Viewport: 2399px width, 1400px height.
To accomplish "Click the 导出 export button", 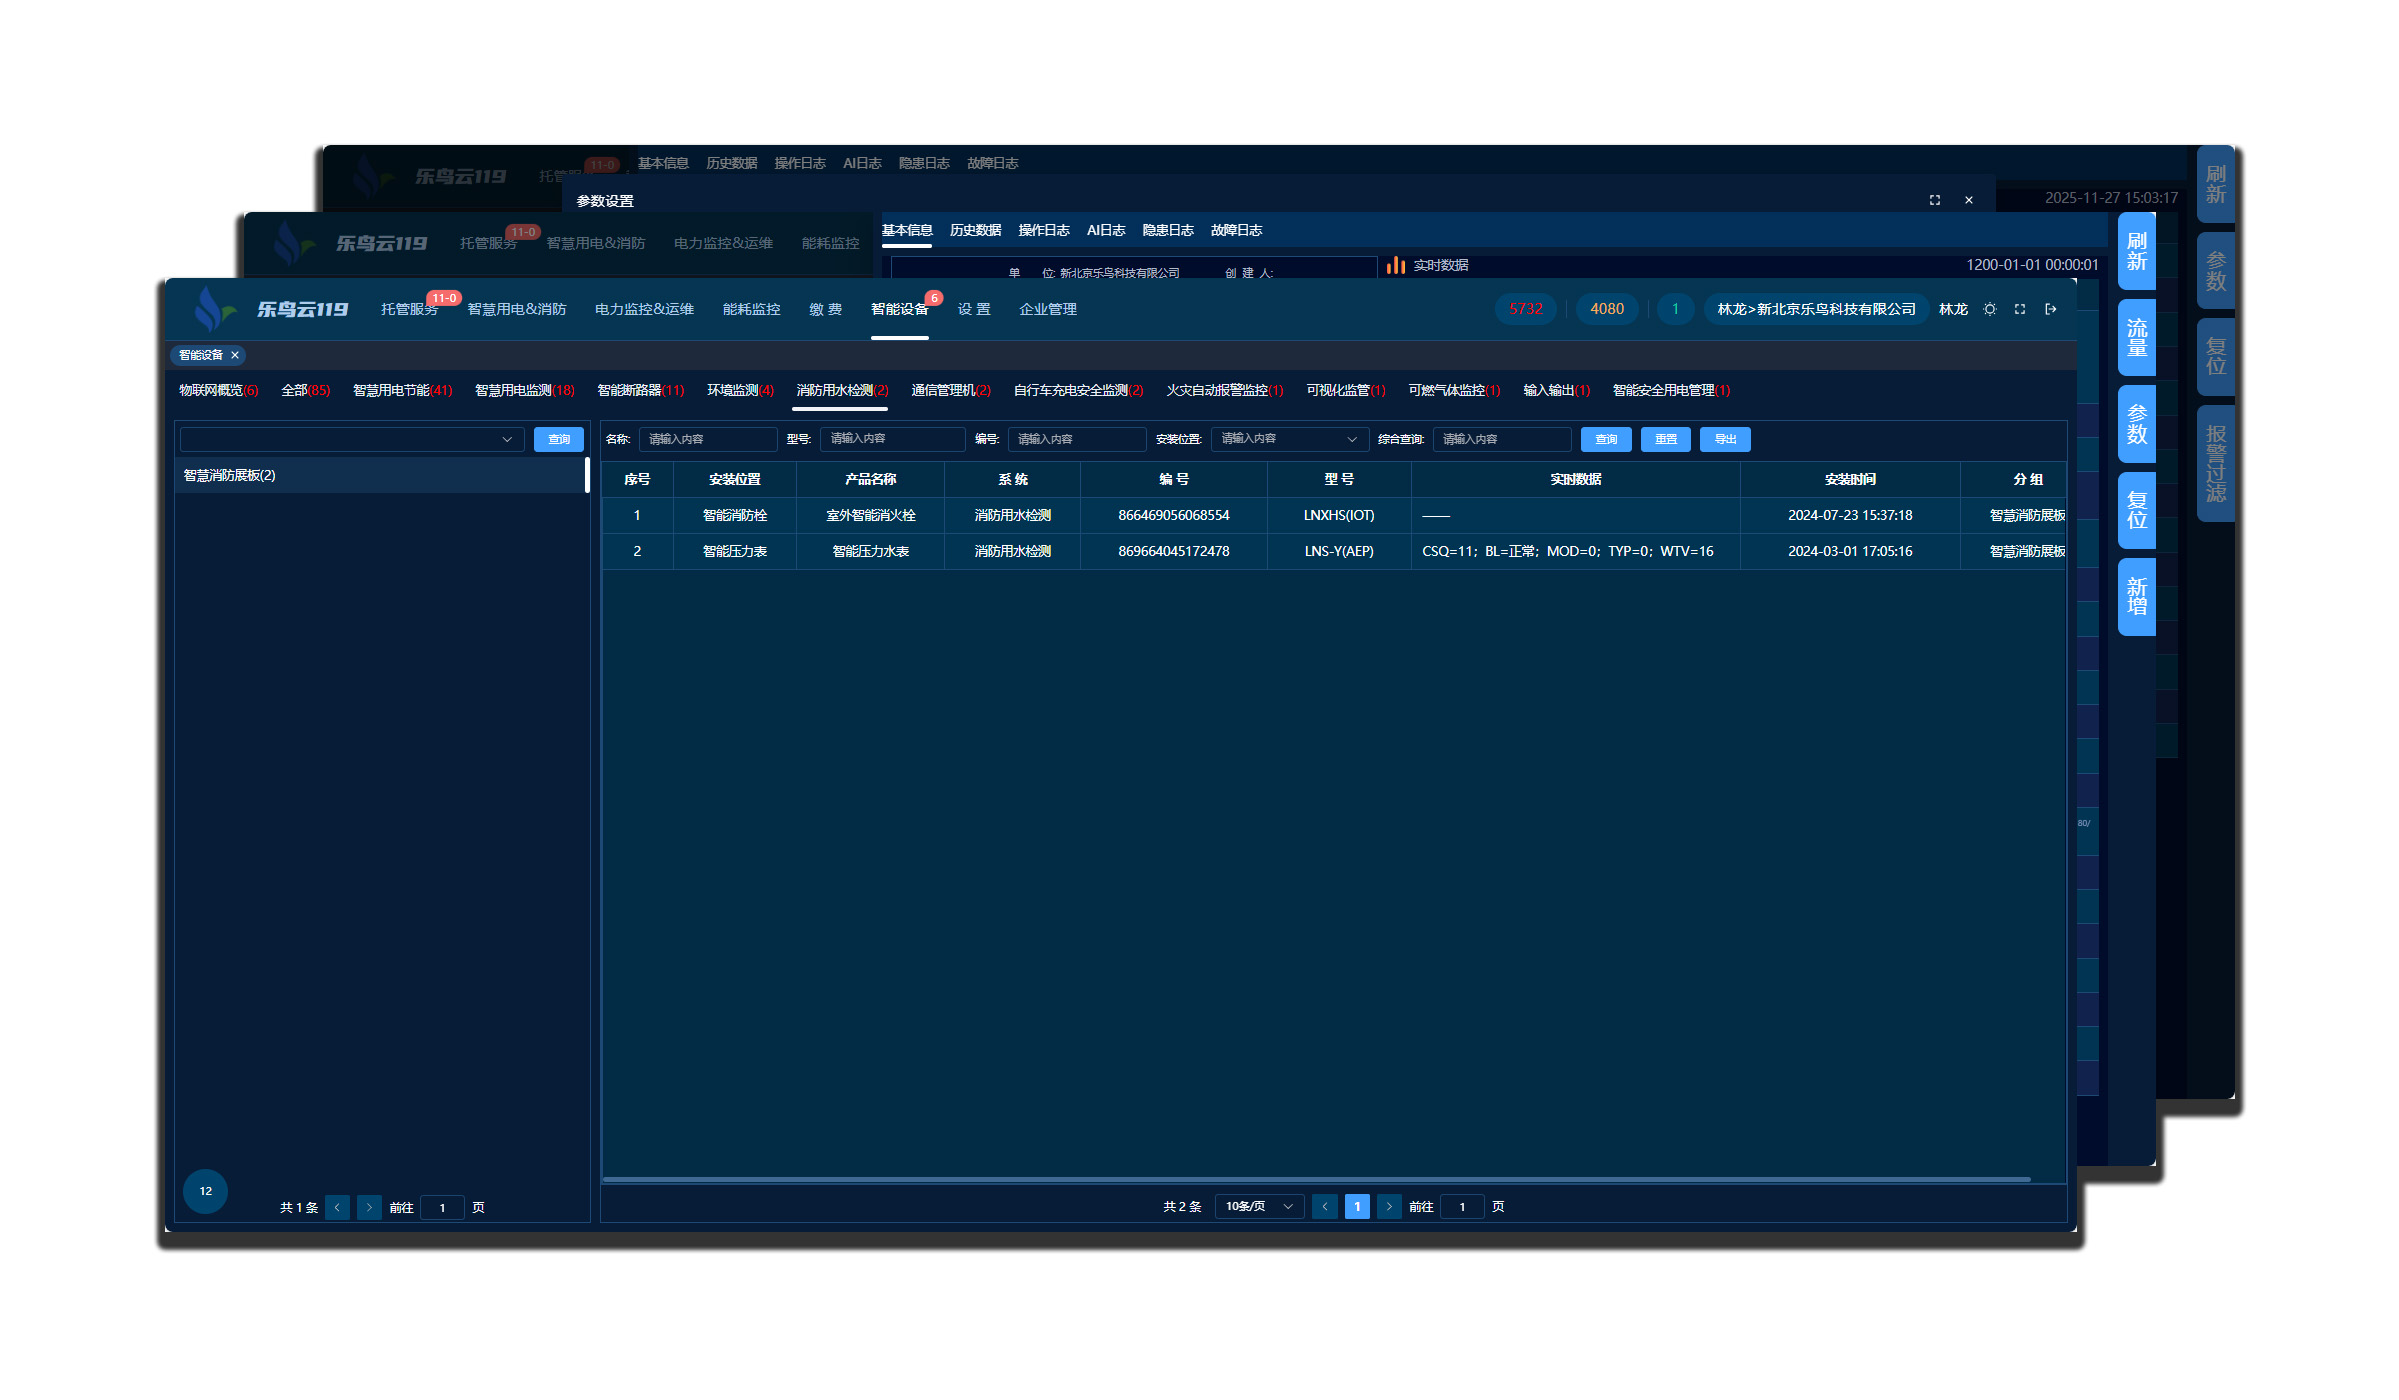I will (1725, 439).
